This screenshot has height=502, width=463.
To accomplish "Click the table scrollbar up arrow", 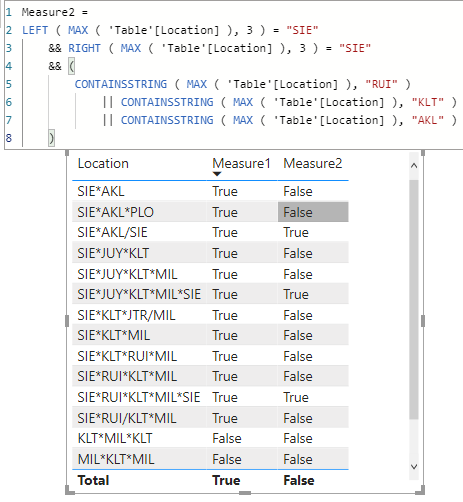I will coord(414,165).
